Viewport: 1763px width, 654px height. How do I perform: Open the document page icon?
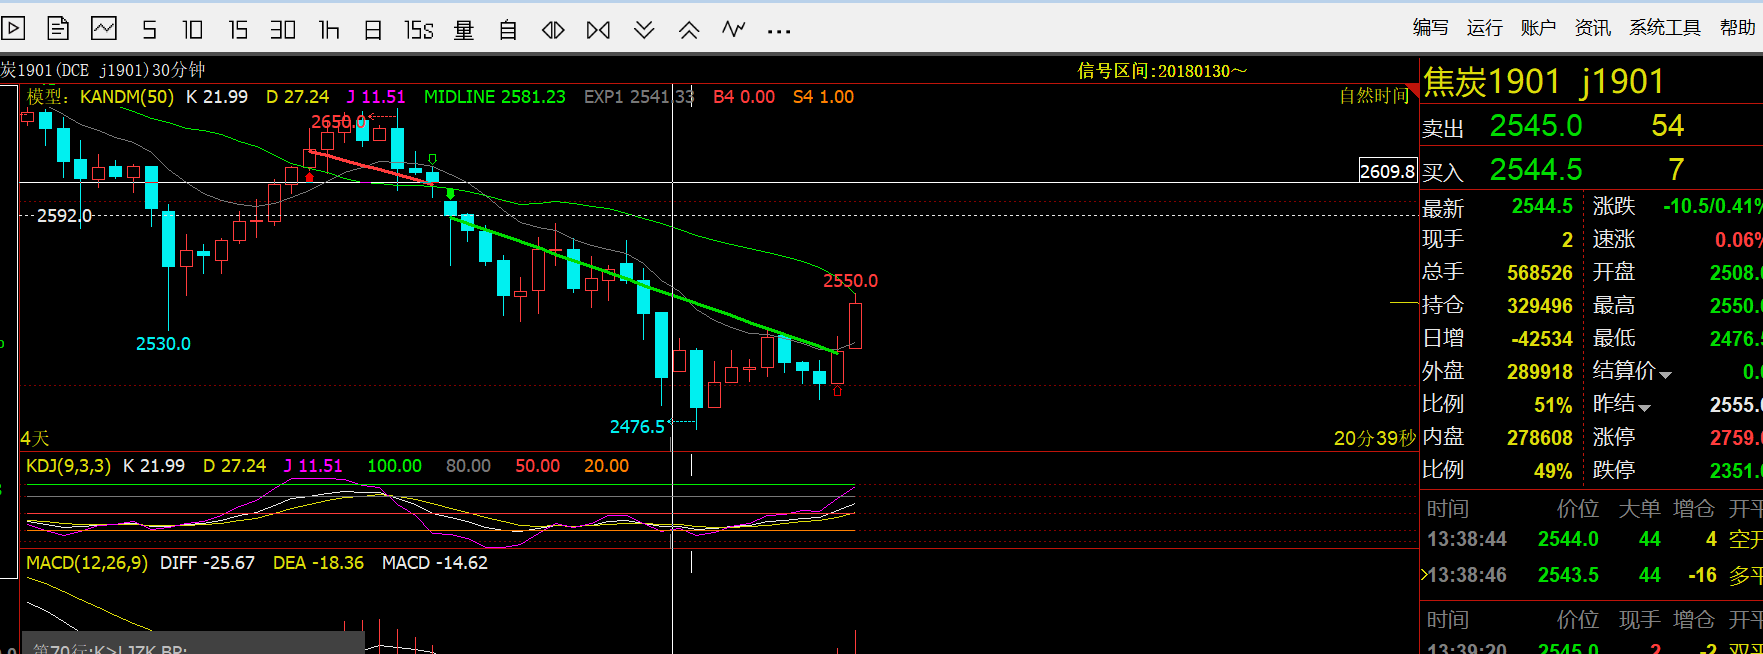click(58, 29)
